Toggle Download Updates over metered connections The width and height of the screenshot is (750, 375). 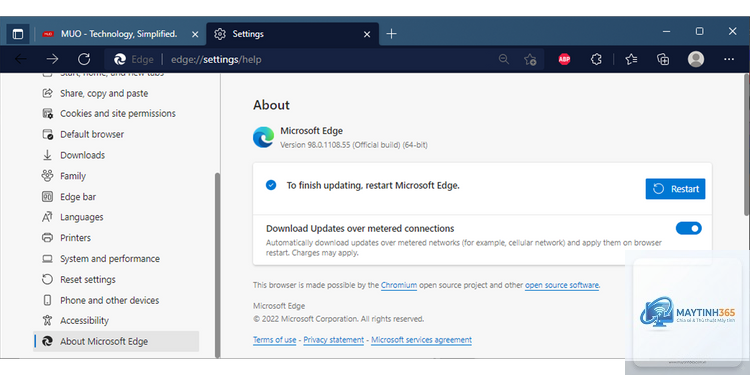click(x=688, y=229)
